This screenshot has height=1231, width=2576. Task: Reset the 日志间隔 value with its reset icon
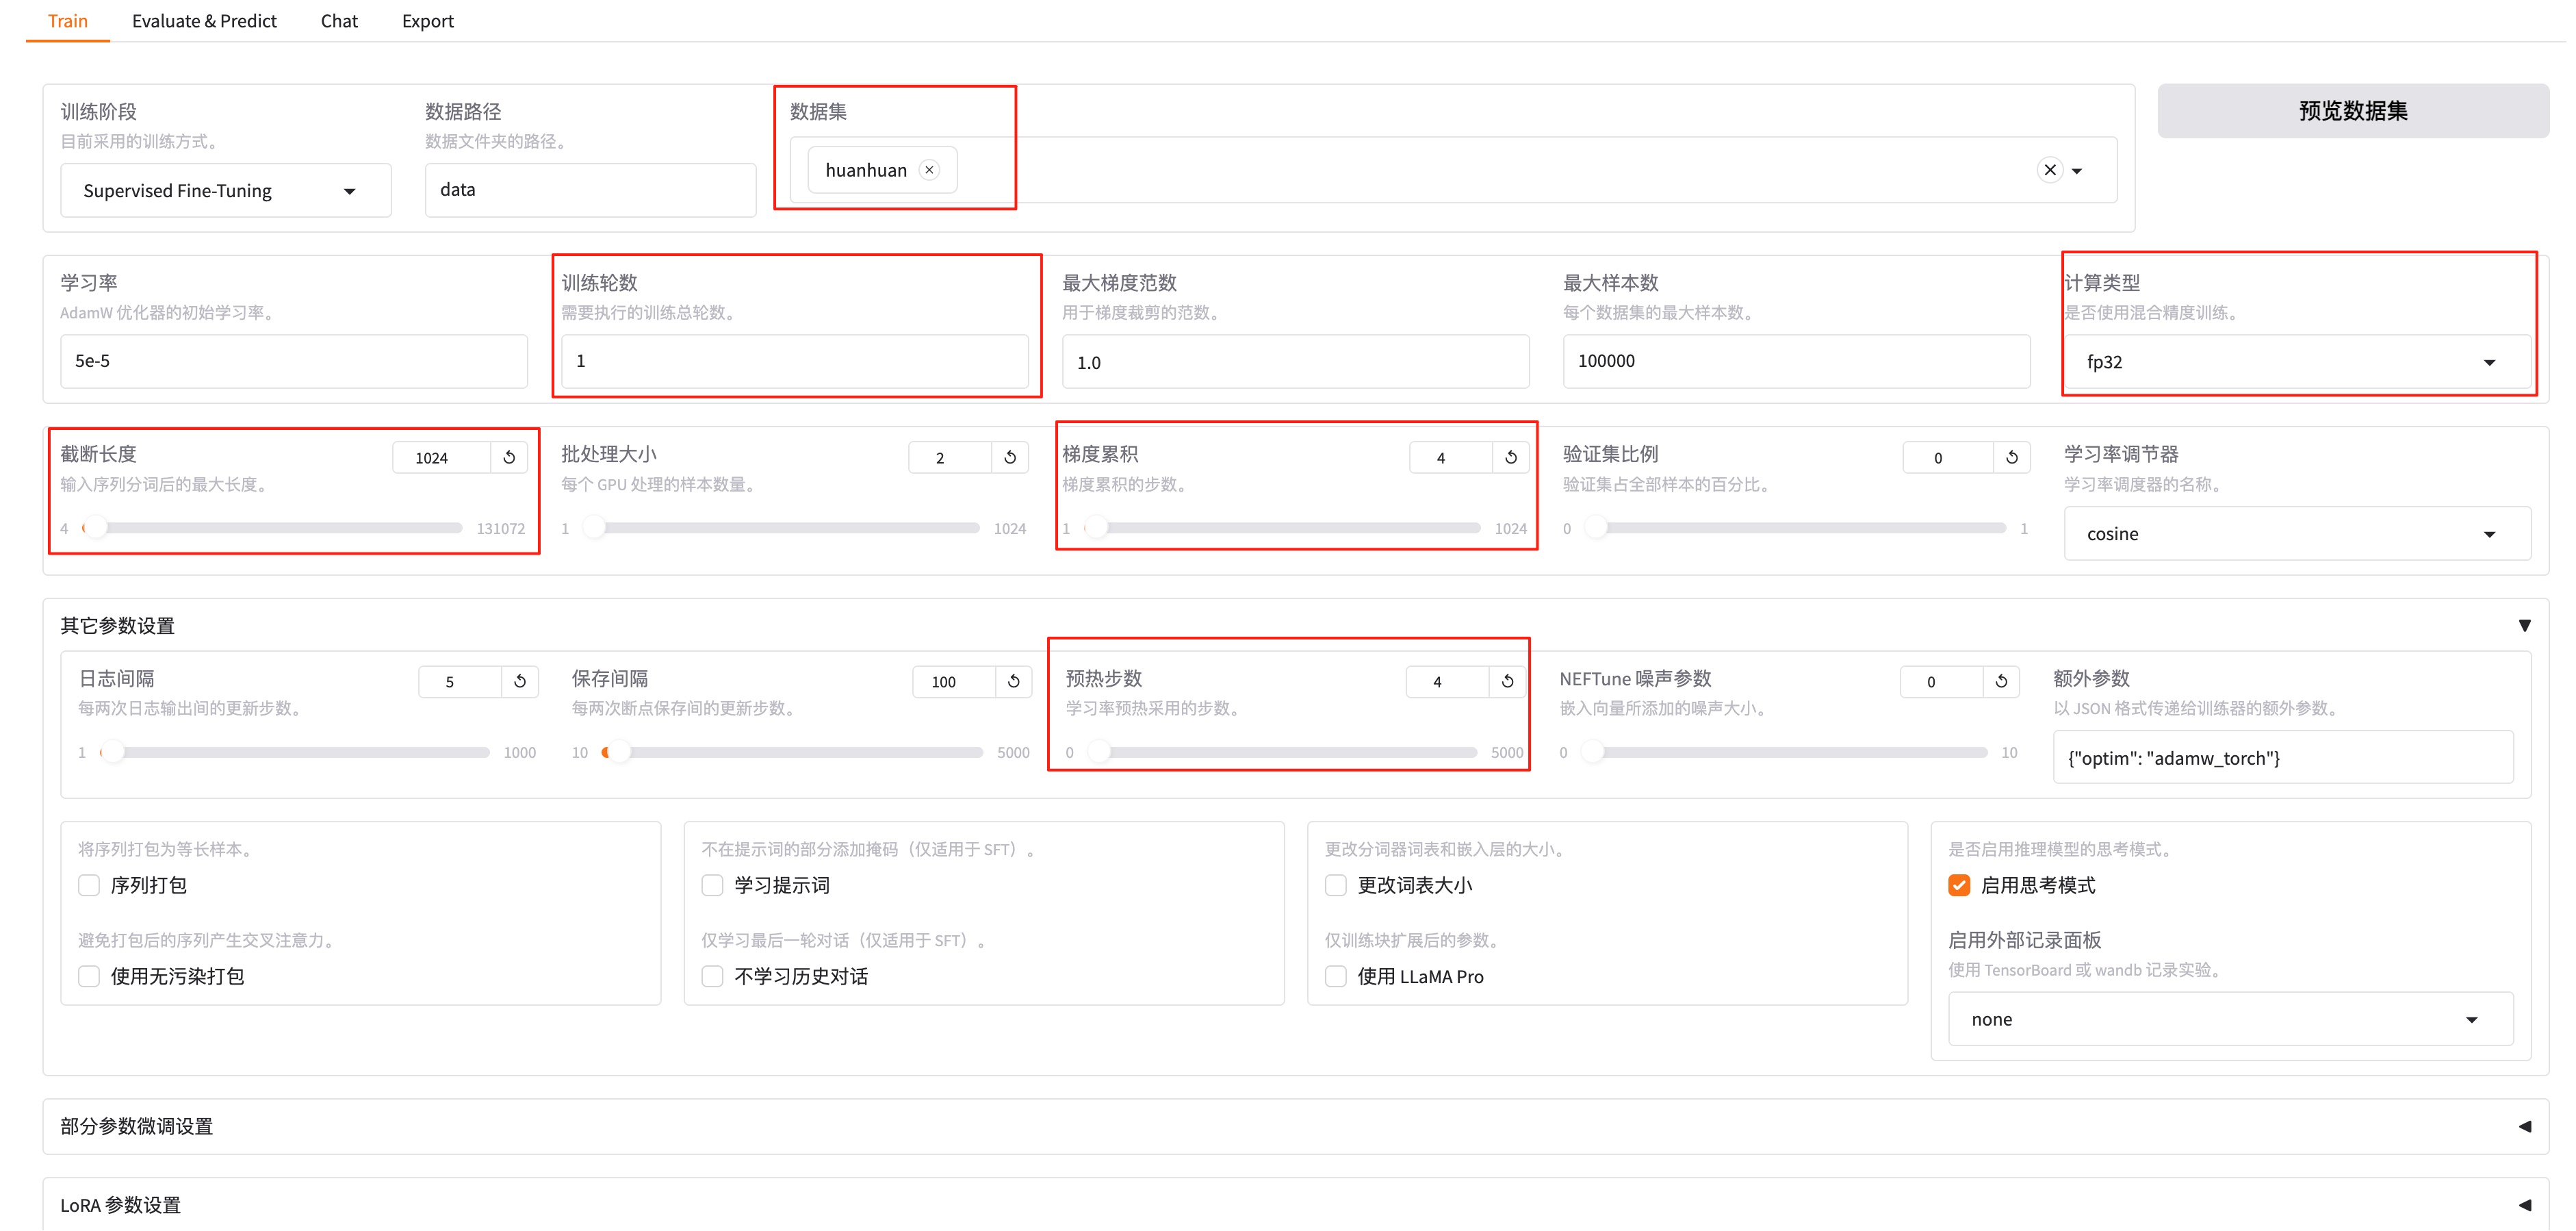[520, 681]
